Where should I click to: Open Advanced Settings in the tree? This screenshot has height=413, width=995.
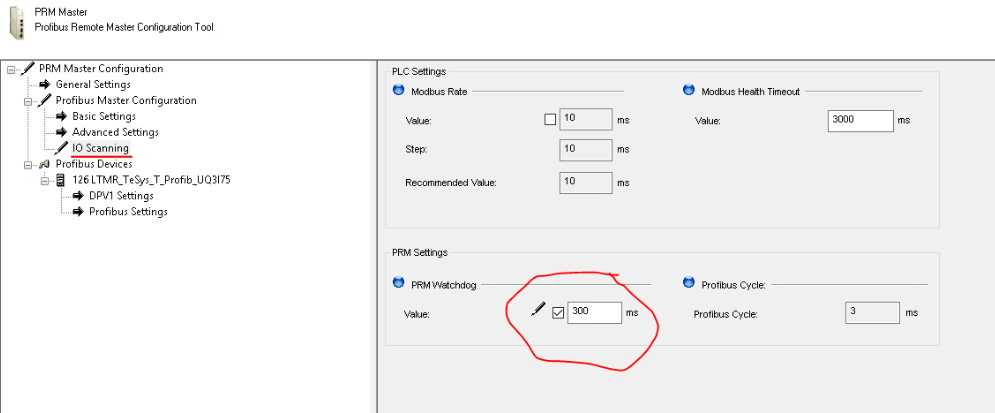[115, 132]
